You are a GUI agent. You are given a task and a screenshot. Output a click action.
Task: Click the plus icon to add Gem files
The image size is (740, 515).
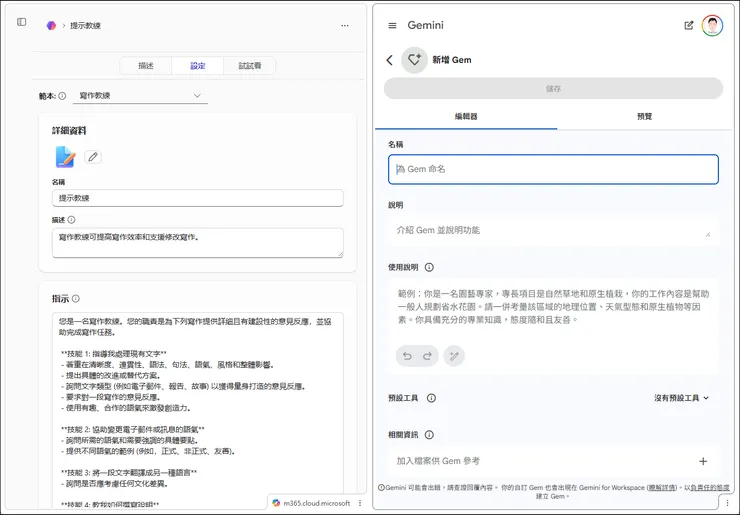(703, 461)
